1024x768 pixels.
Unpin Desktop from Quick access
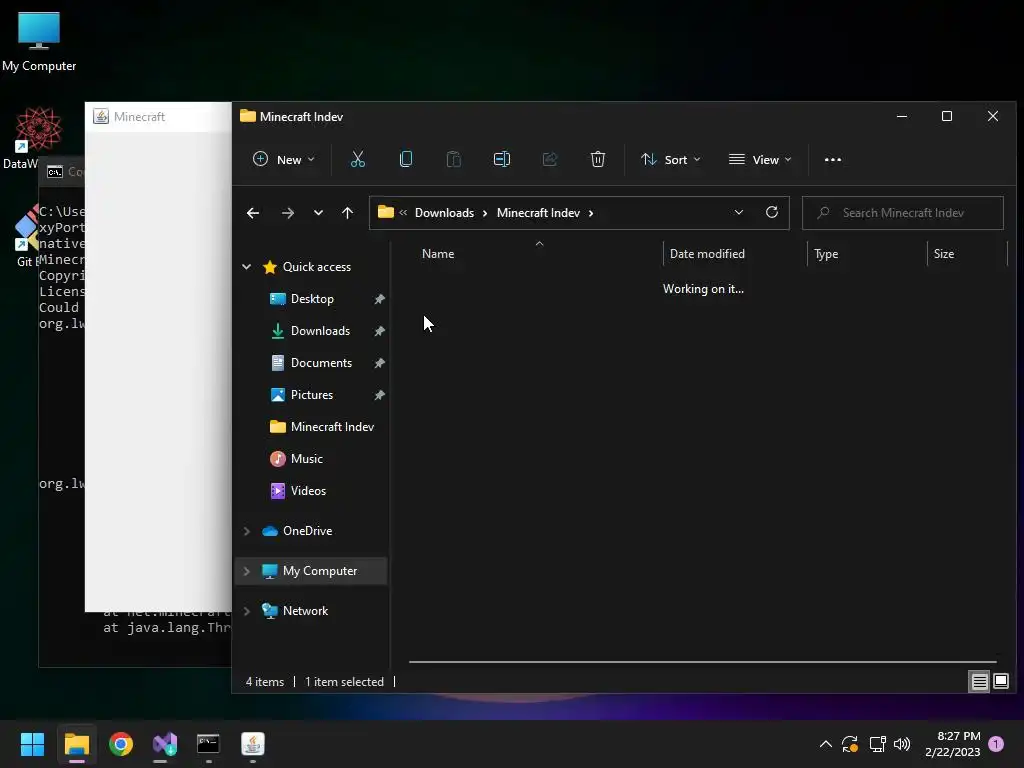point(379,299)
